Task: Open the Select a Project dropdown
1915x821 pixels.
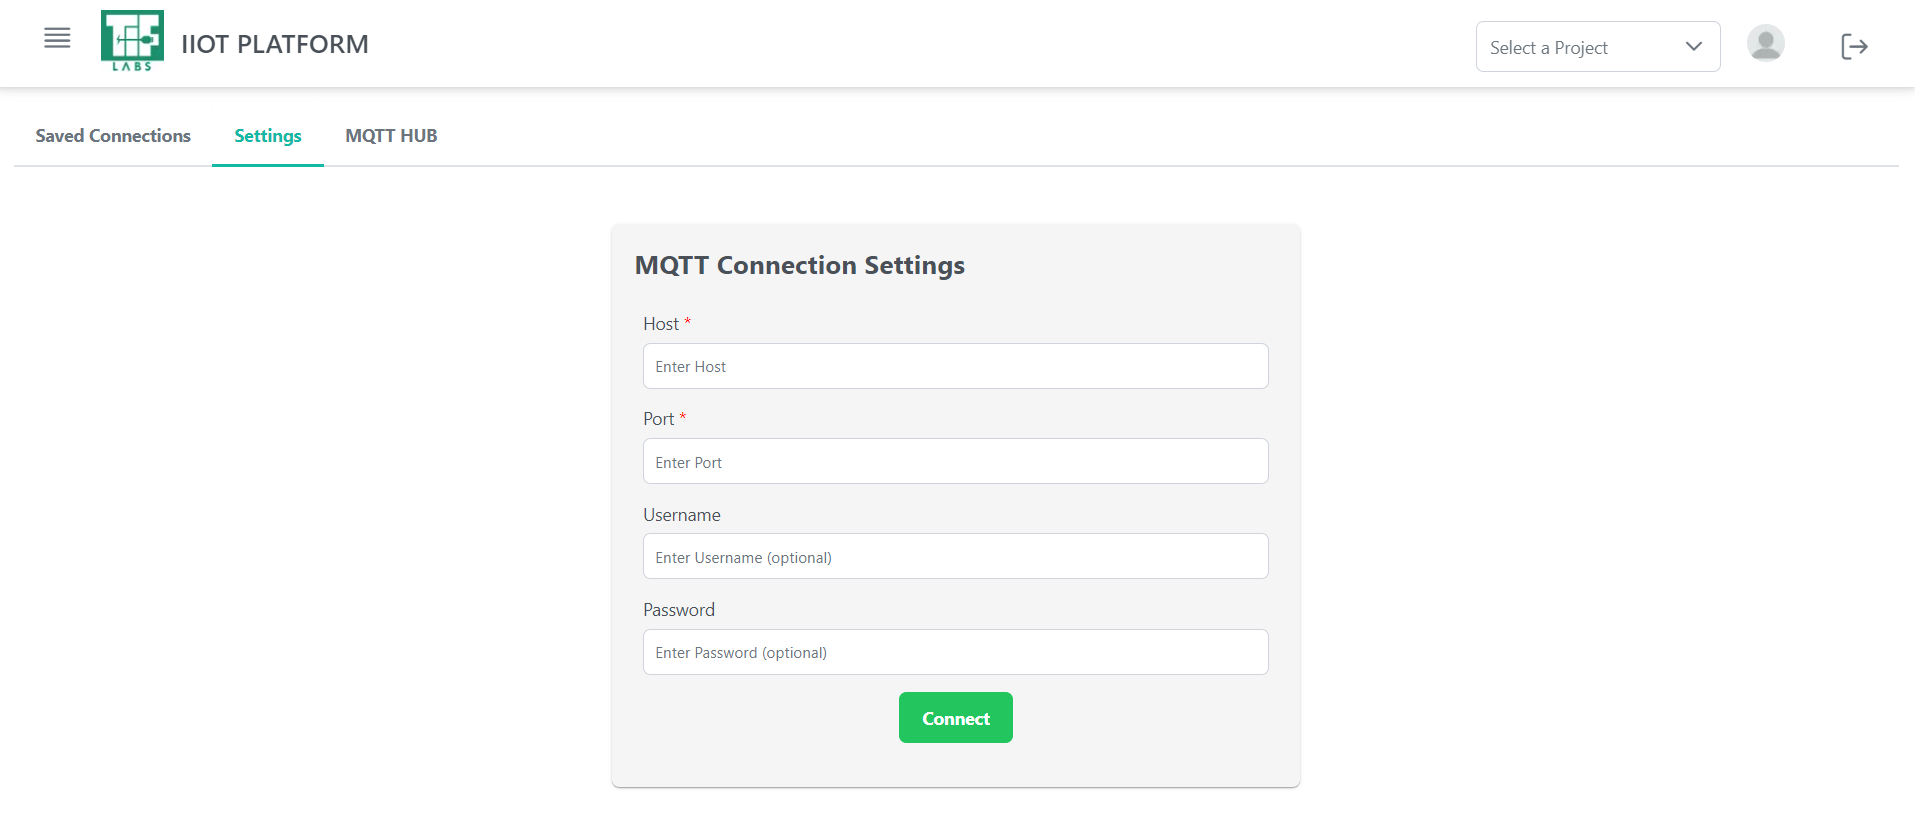Action: 1580,47
